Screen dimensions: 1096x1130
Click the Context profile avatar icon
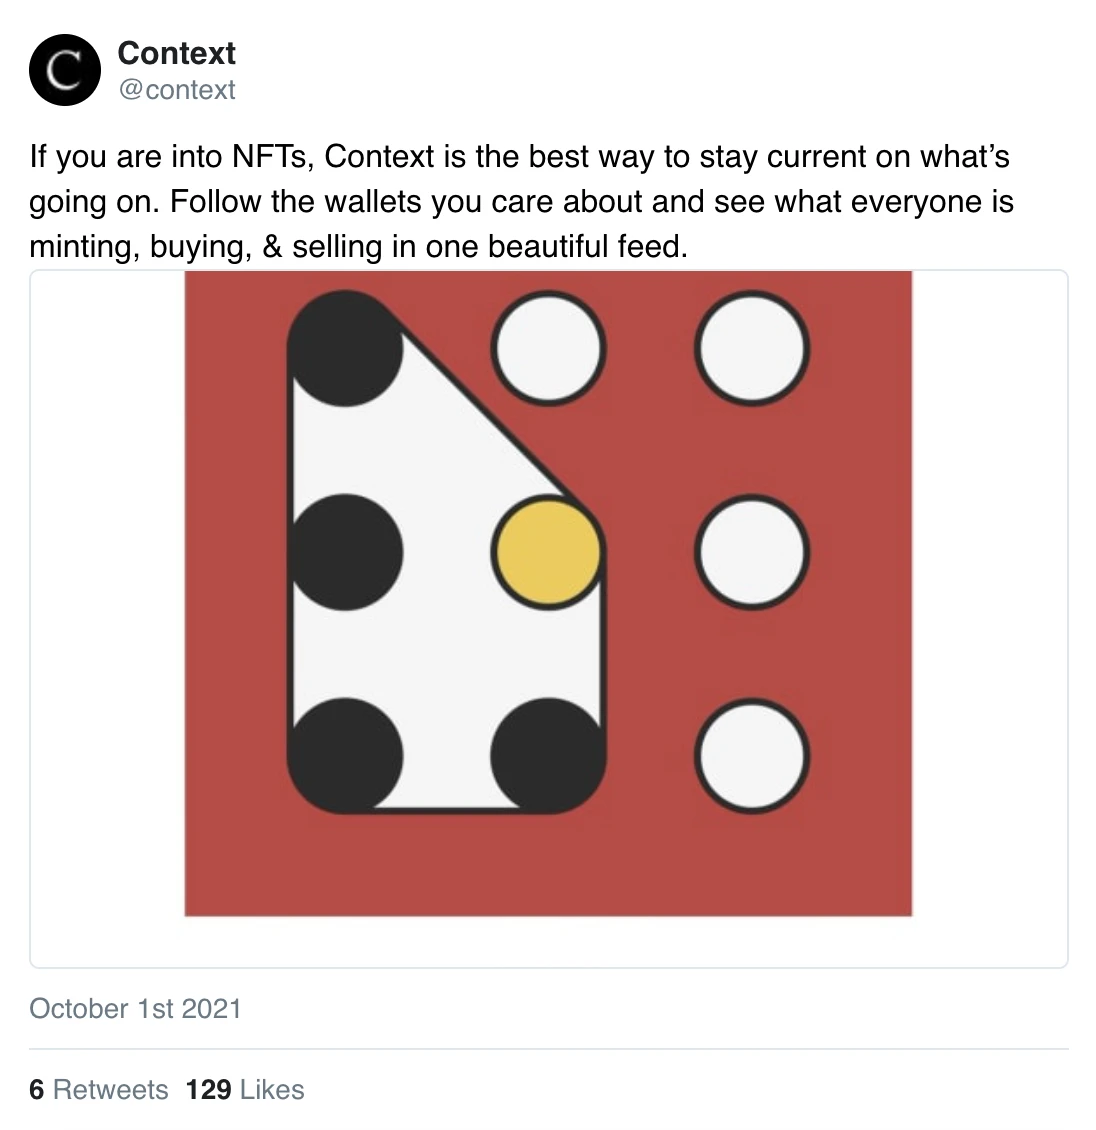pyautogui.click(x=65, y=70)
